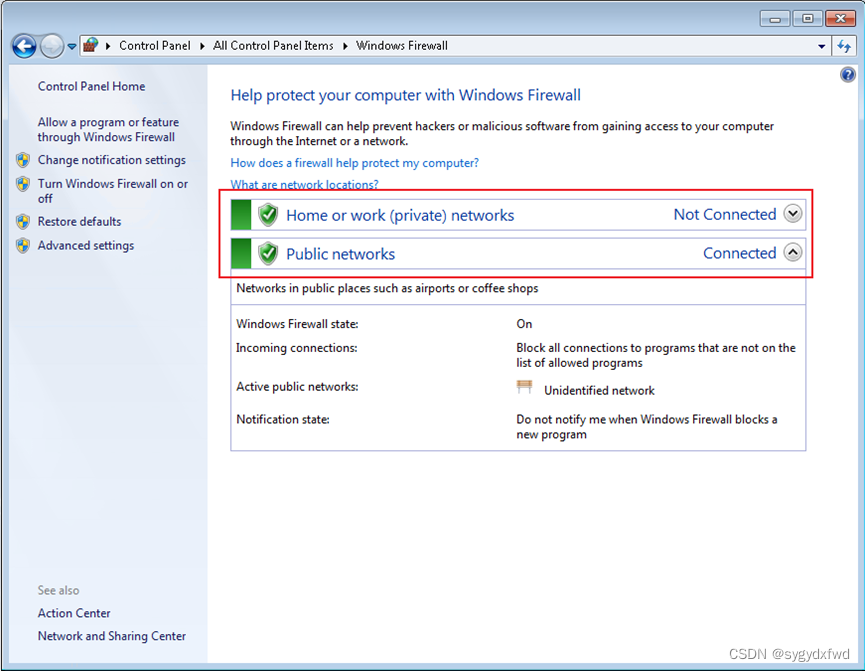This screenshot has width=865, height=671.
Task: Open Turn Windows Firewall on or off
Action: pyautogui.click(x=113, y=191)
